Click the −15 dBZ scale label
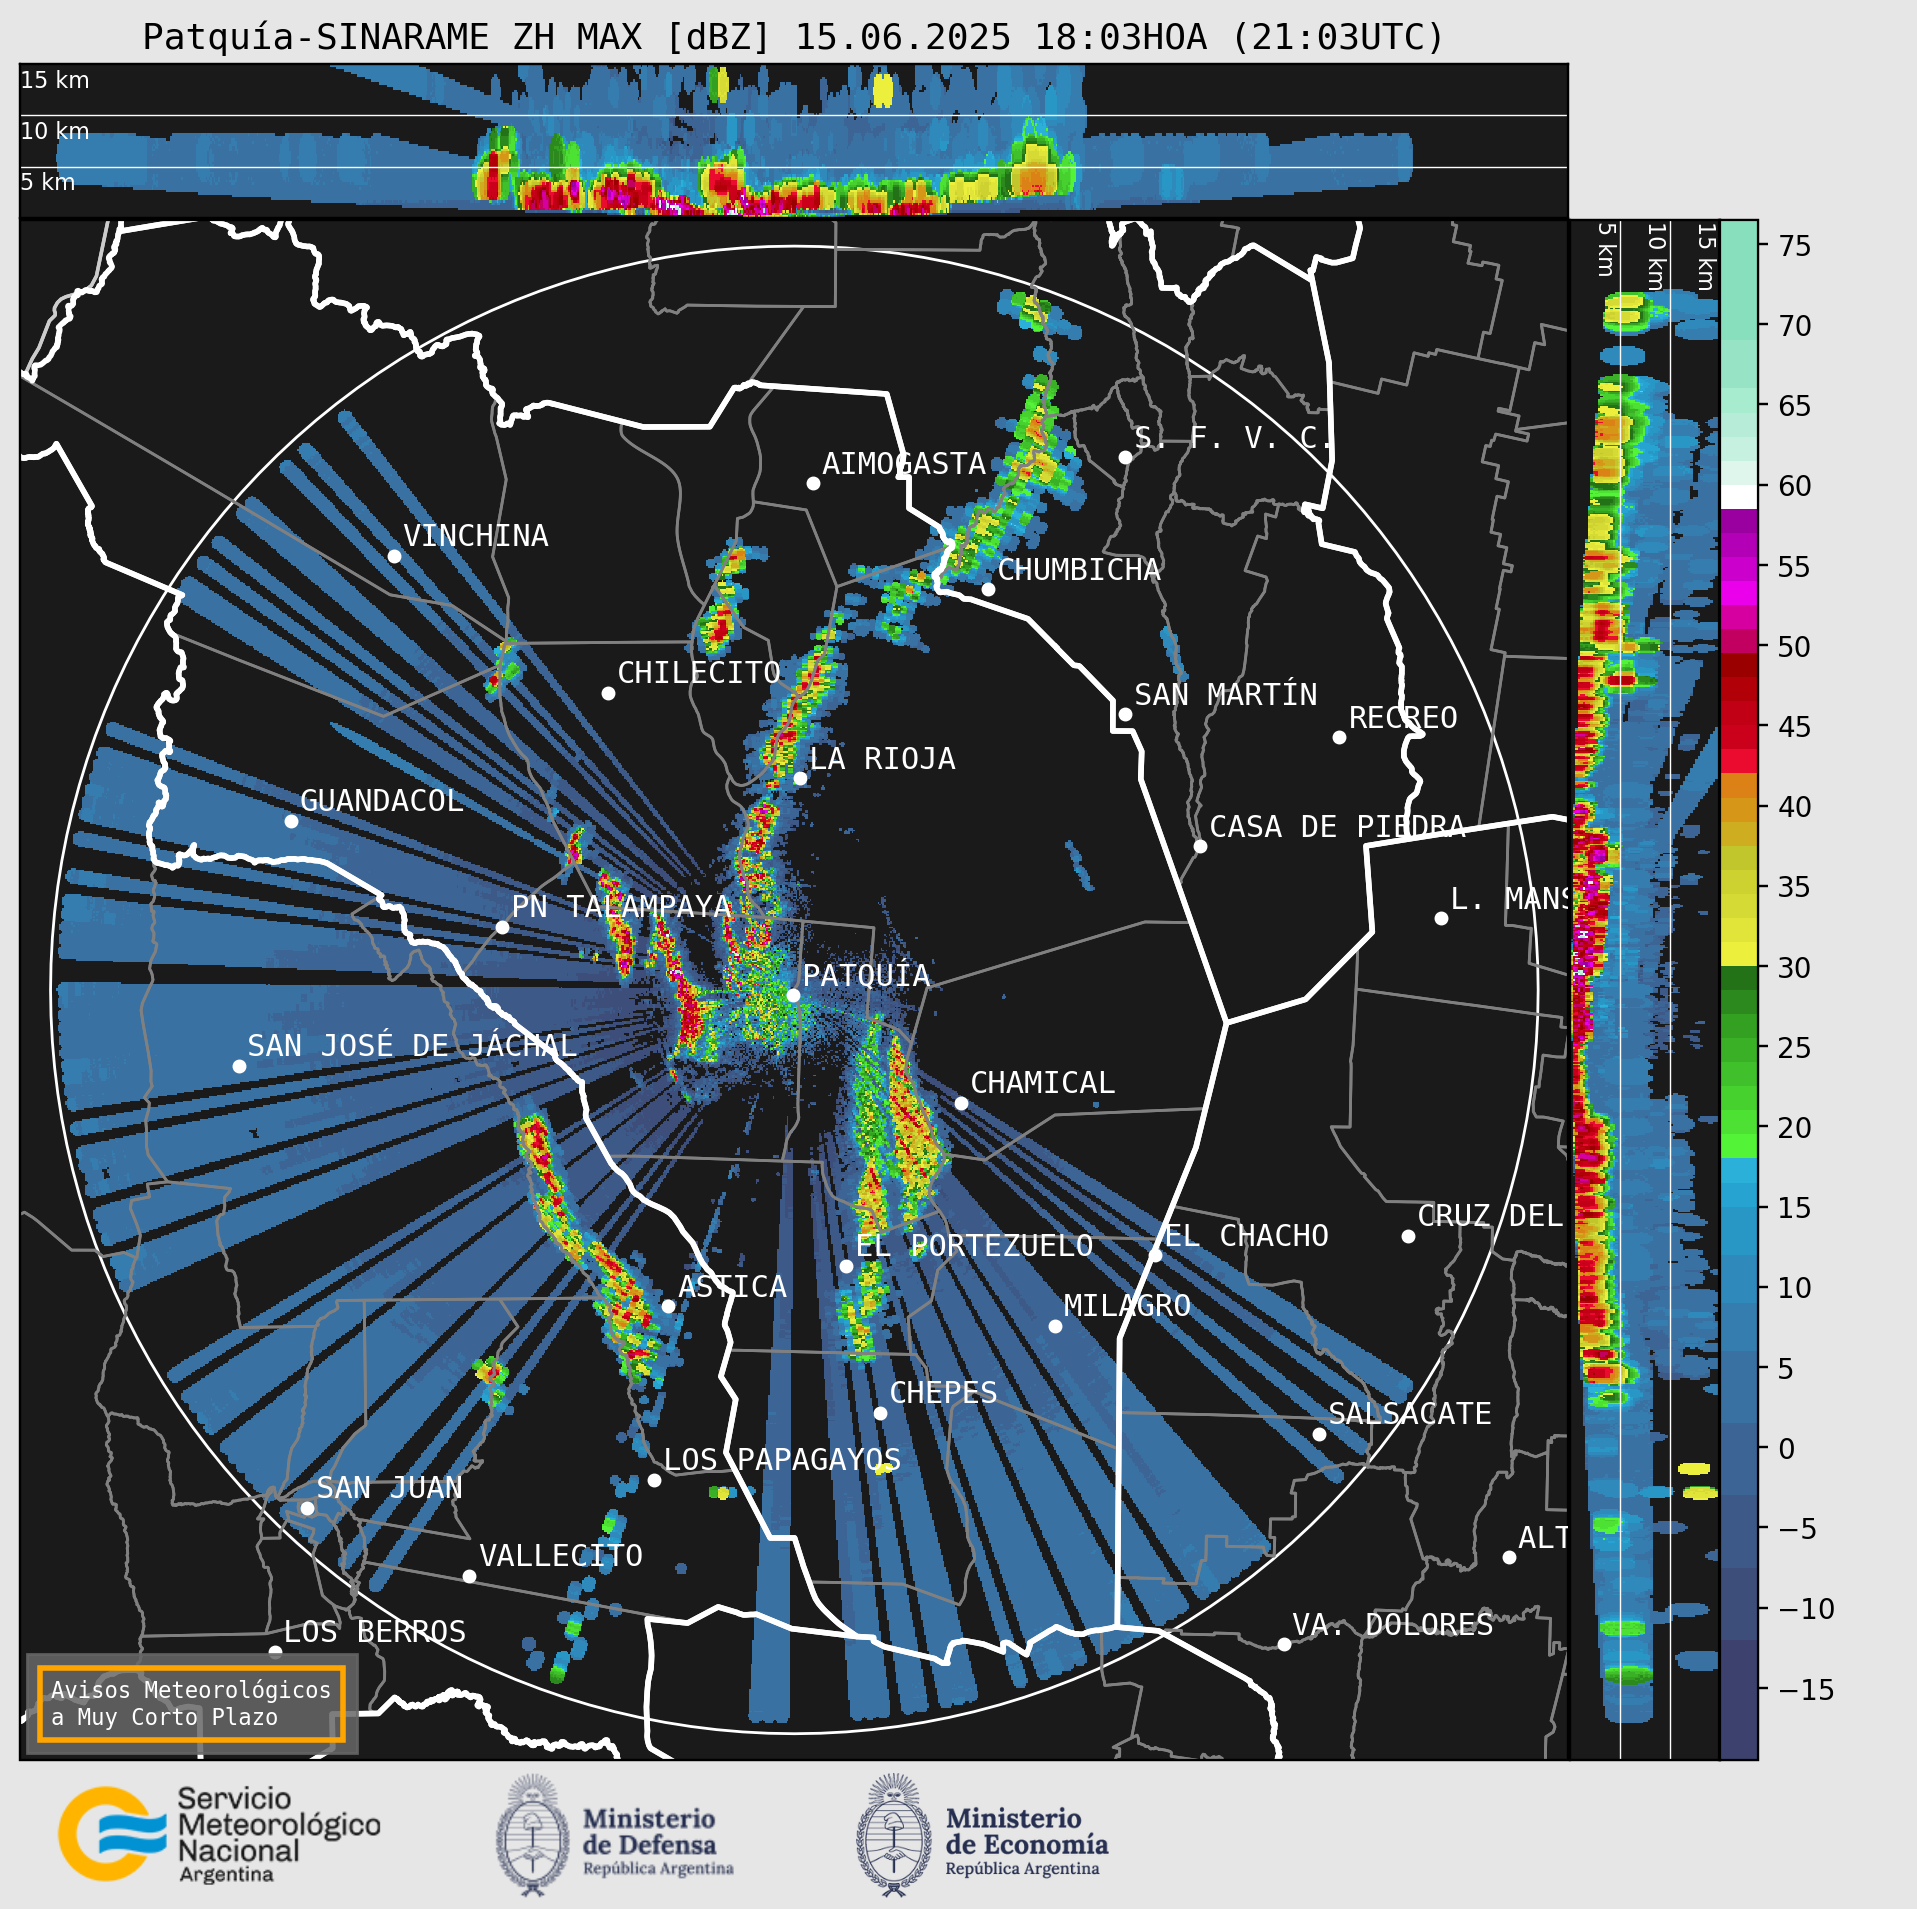Screen dimensions: 1917x1909 tap(1806, 1691)
